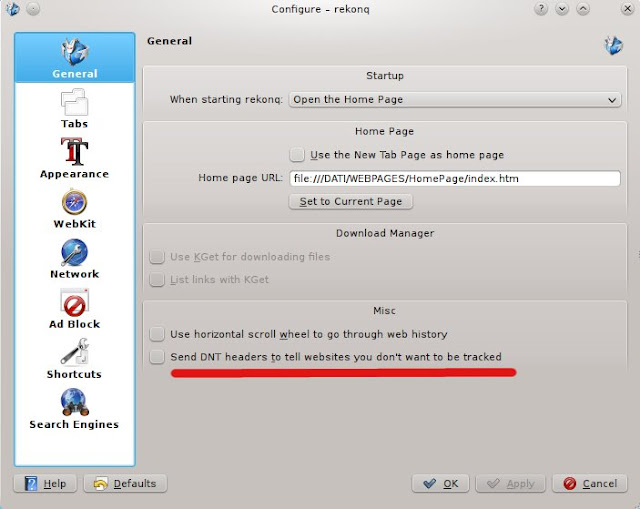
Task: Click the Apply button
Action: (x=511, y=484)
